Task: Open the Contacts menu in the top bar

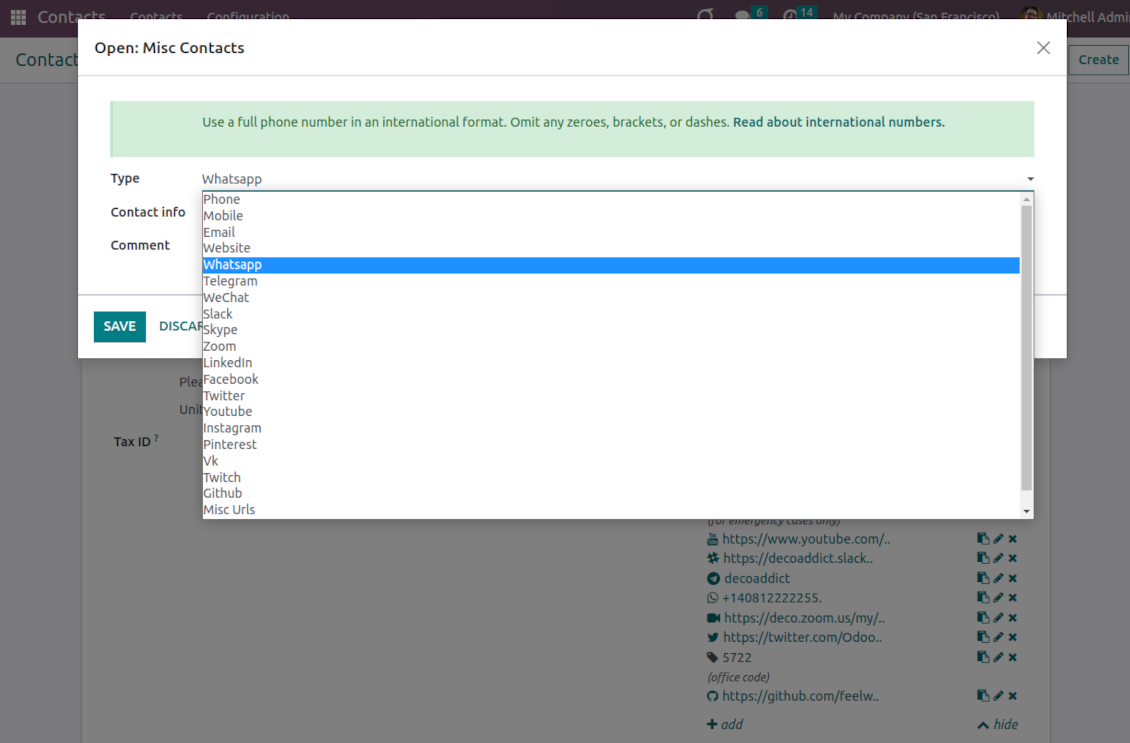Action: (x=156, y=16)
